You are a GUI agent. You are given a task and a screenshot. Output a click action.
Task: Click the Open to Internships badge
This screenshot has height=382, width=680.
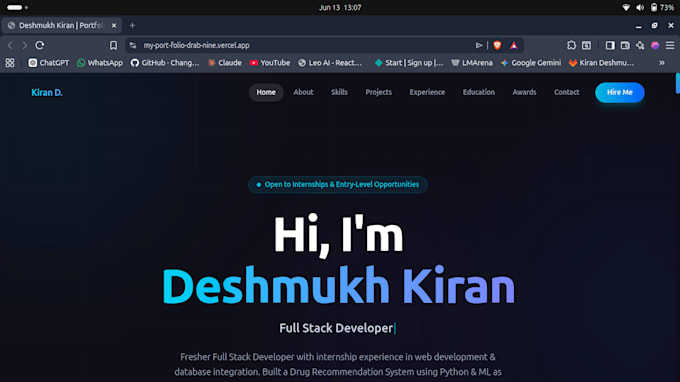[338, 185]
